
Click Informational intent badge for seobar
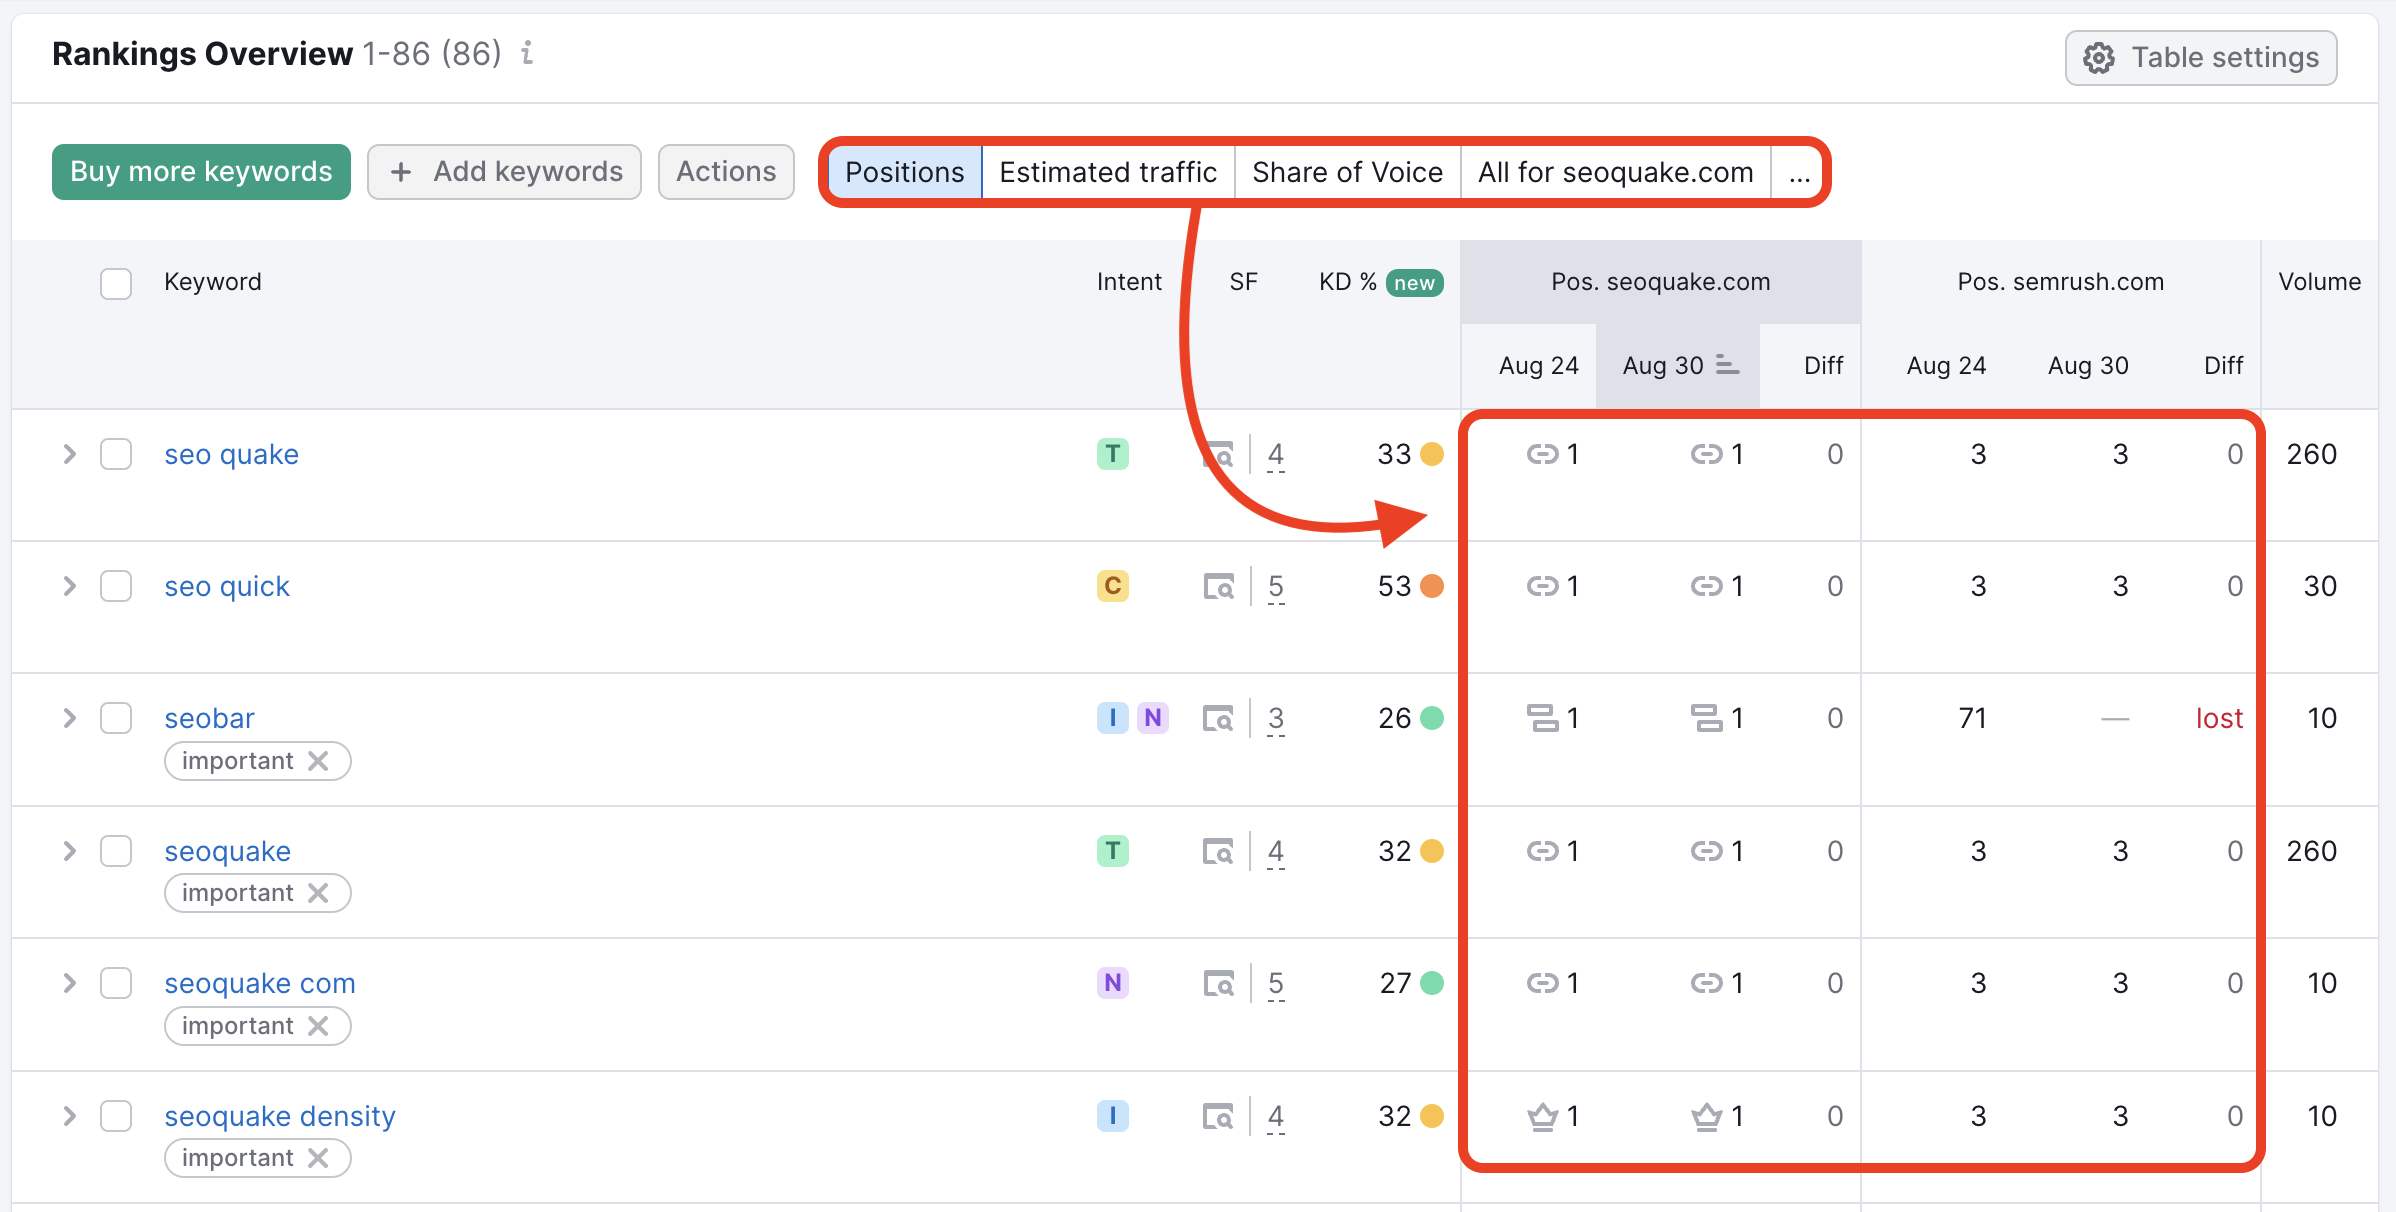point(1113,718)
